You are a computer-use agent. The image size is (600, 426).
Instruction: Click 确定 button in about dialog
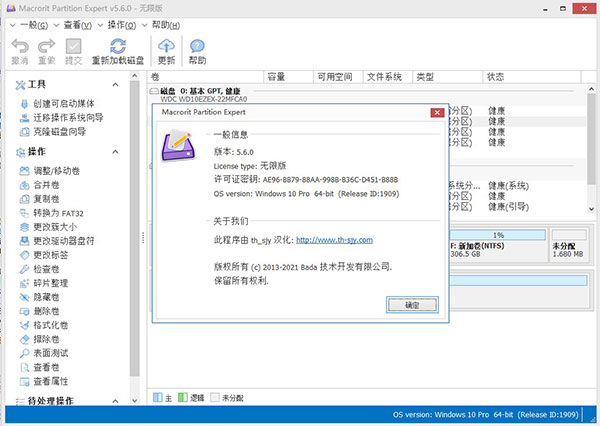(412, 305)
